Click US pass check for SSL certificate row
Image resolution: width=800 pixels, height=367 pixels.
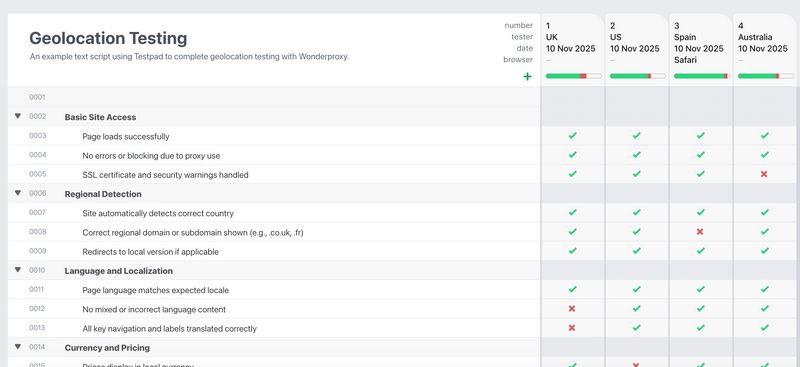click(636, 174)
